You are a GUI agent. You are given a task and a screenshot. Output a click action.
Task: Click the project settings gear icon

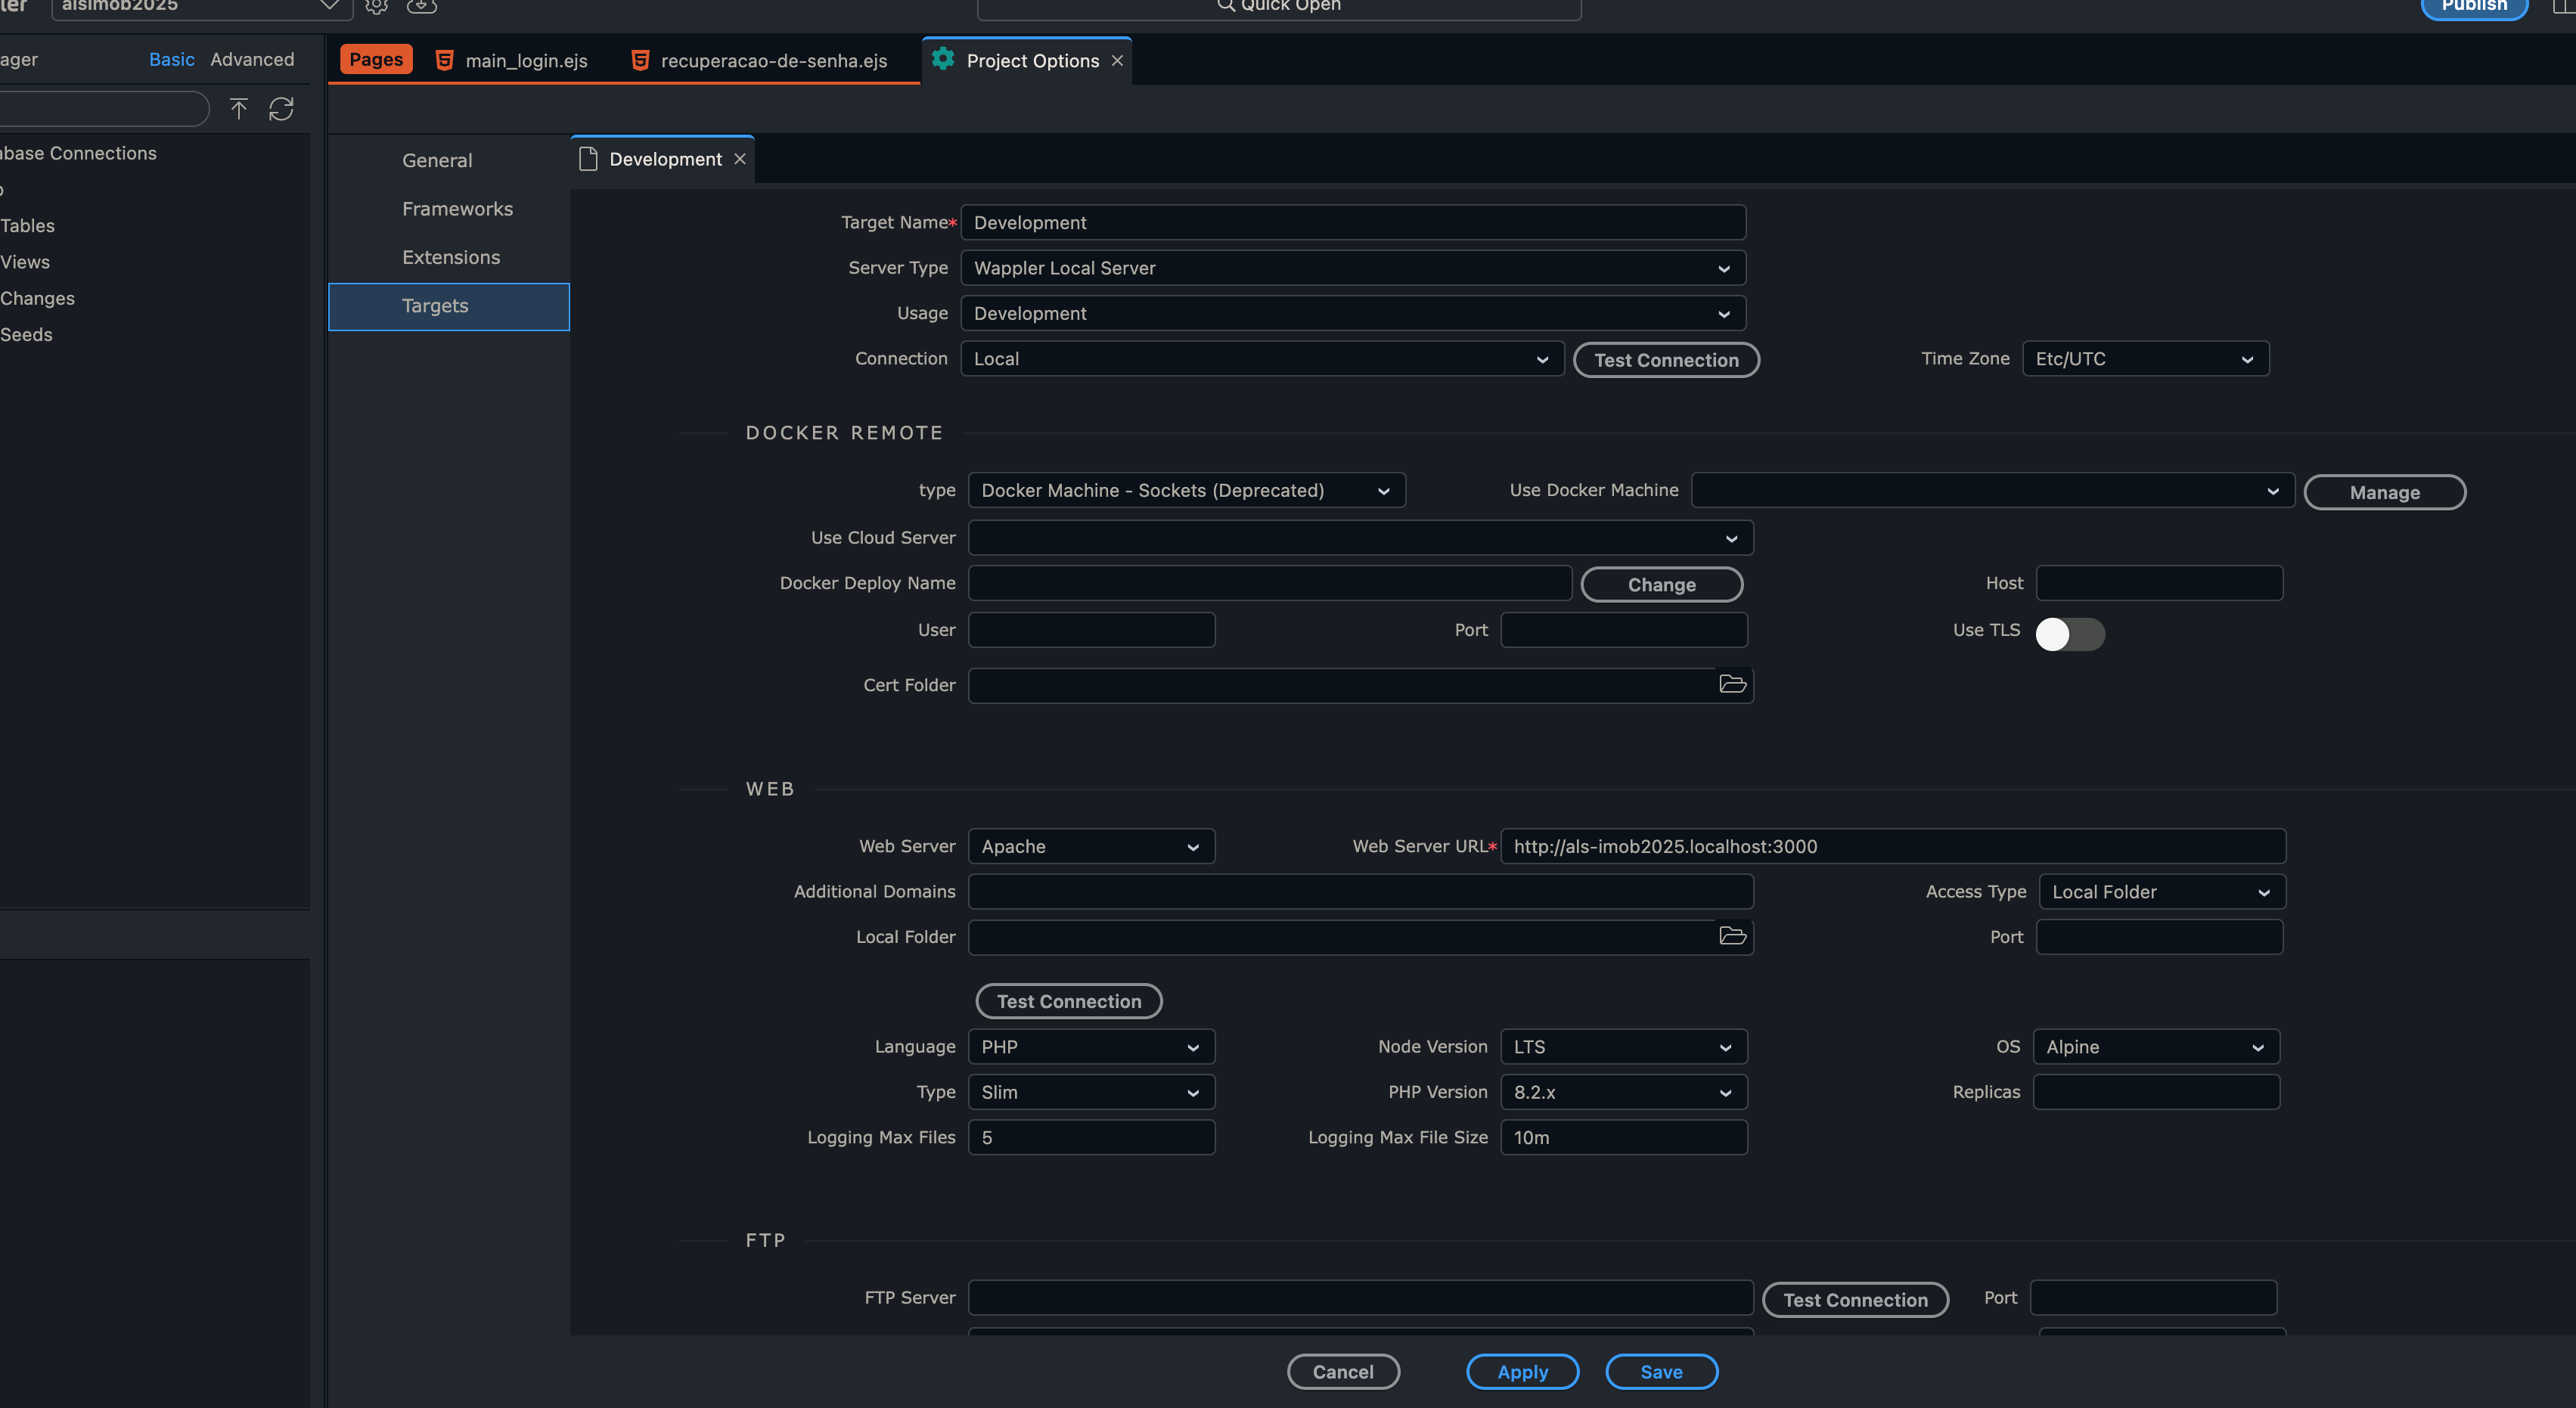tap(376, 7)
